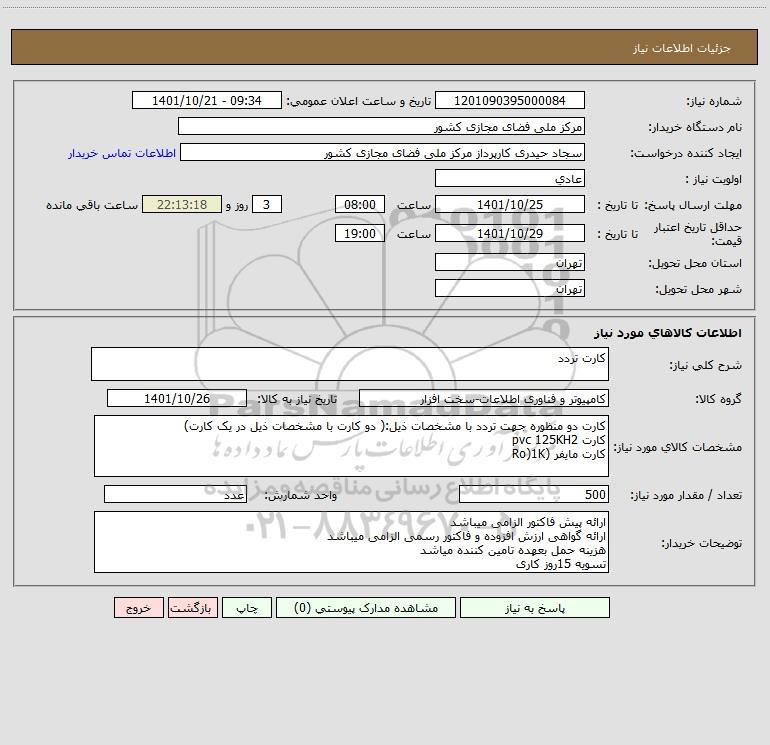Click the خروج exit button

138,608
